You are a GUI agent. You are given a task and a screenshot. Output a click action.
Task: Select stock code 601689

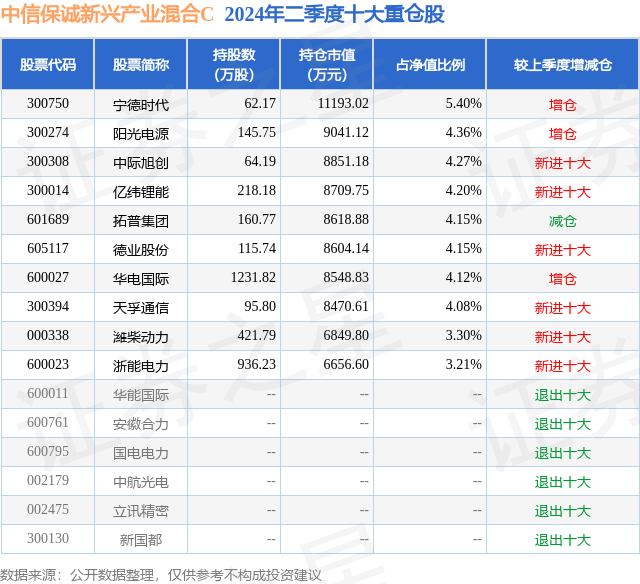pos(48,220)
